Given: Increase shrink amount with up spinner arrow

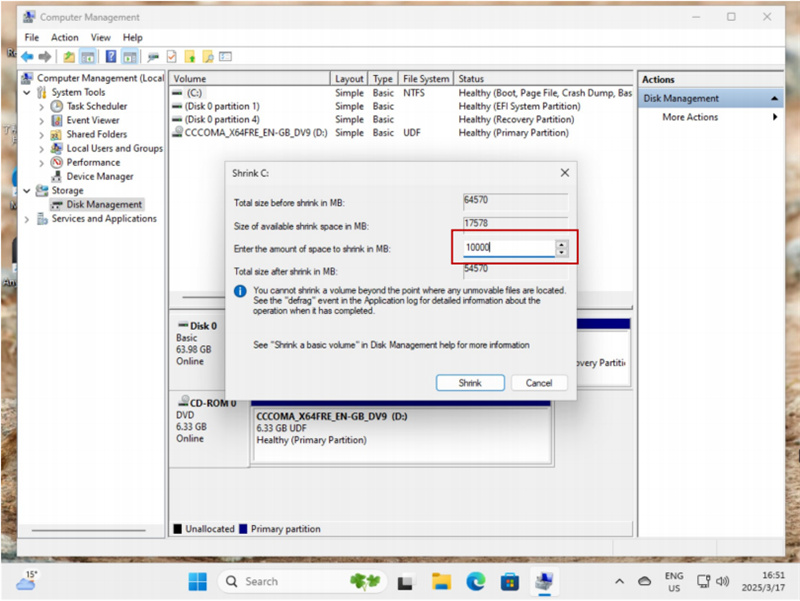Looking at the screenshot, I should pos(562,244).
